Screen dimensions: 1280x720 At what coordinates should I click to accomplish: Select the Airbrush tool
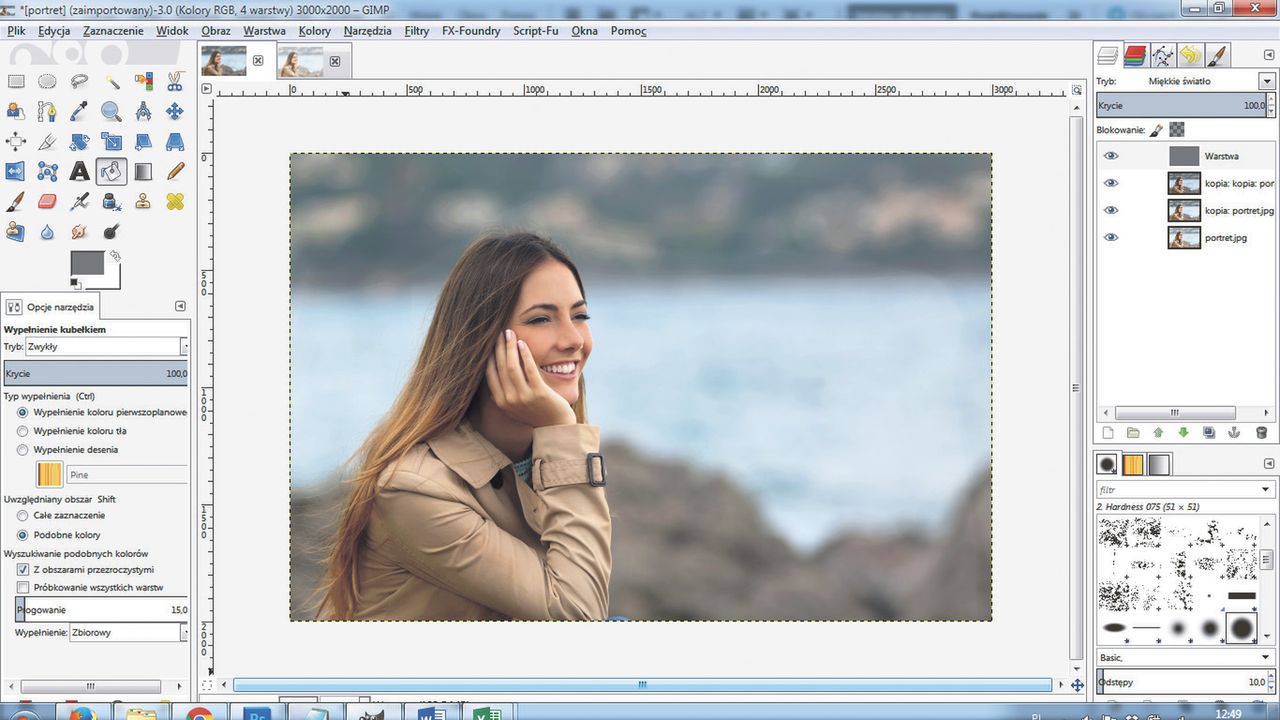[80, 202]
